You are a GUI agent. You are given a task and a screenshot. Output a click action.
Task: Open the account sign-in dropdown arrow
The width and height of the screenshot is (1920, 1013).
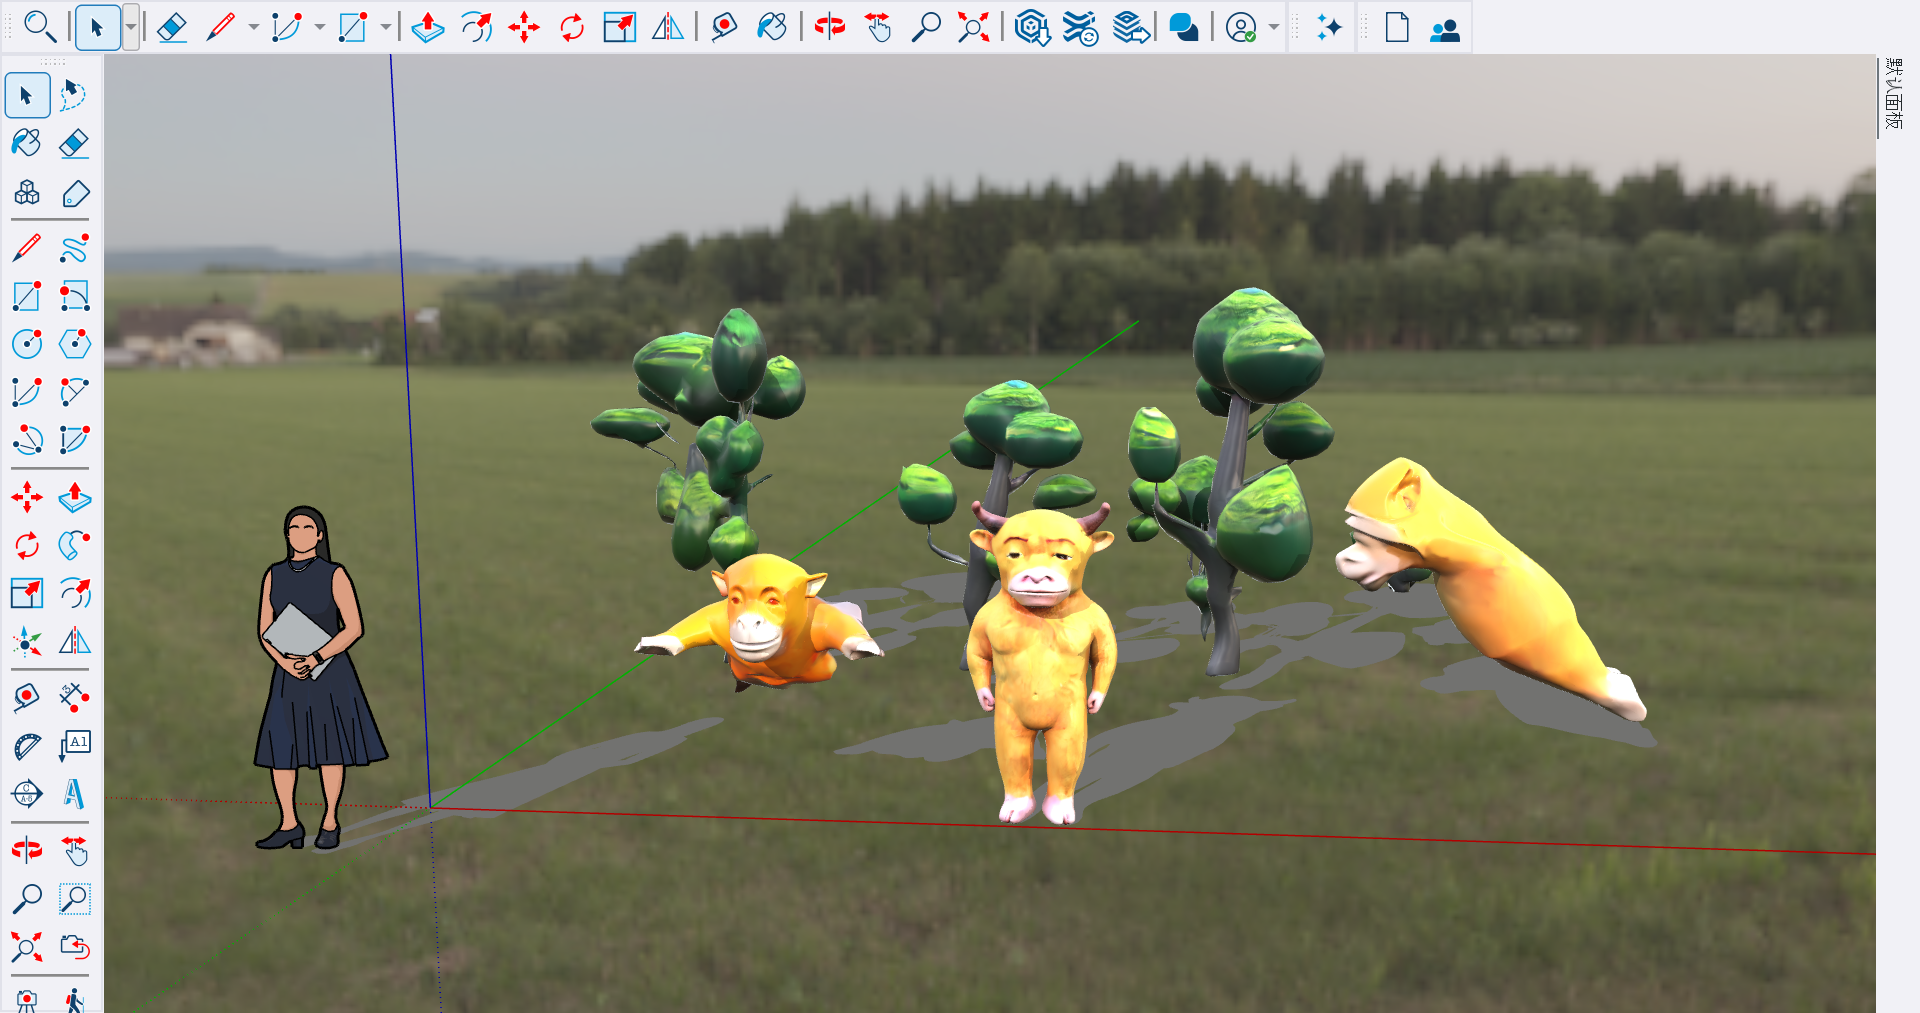[x=1274, y=28]
